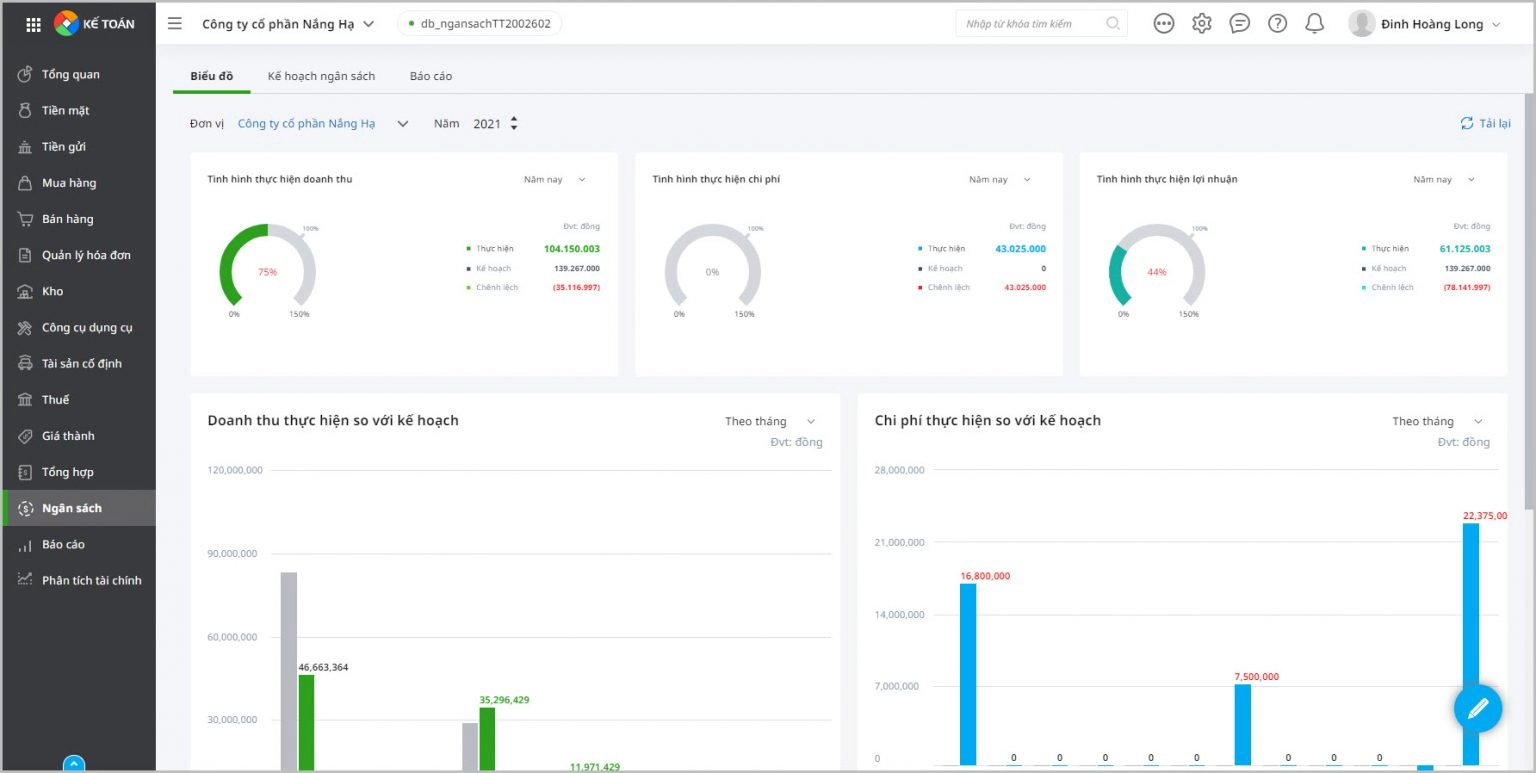This screenshot has width=1536, height=773.
Task: Switch to the Báo cáo tab
Action: [x=431, y=76]
